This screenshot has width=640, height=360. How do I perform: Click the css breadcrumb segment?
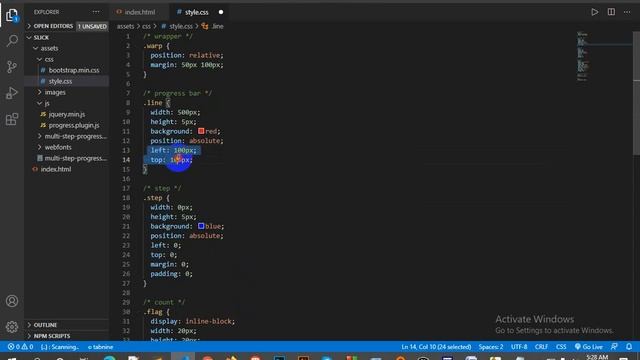click(x=146, y=26)
